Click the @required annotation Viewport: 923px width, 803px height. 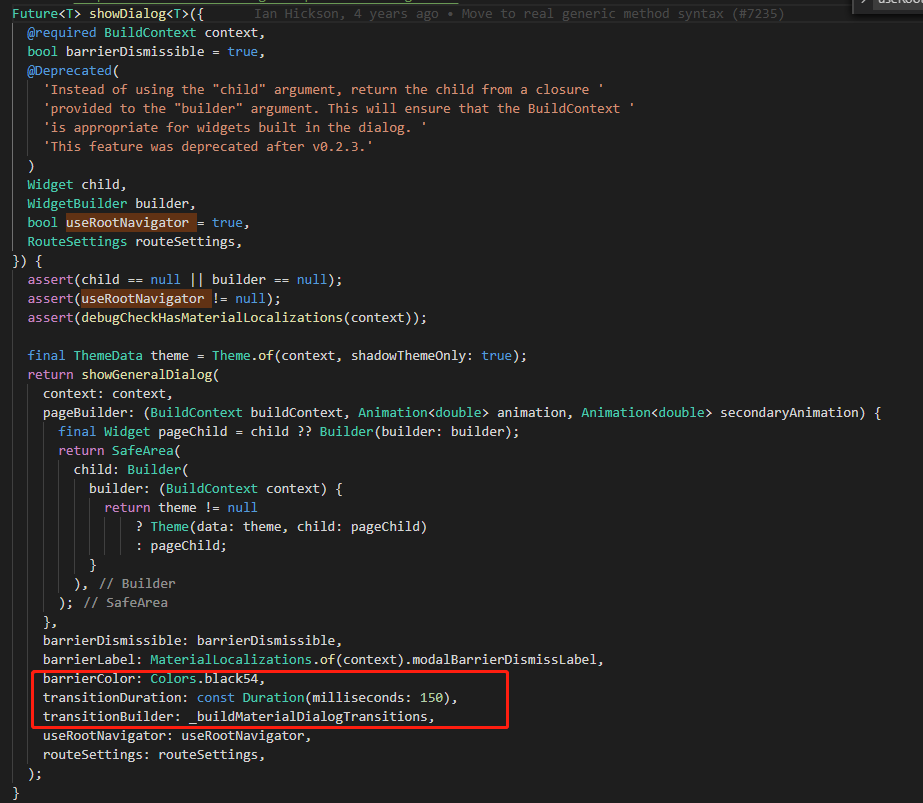(62, 33)
